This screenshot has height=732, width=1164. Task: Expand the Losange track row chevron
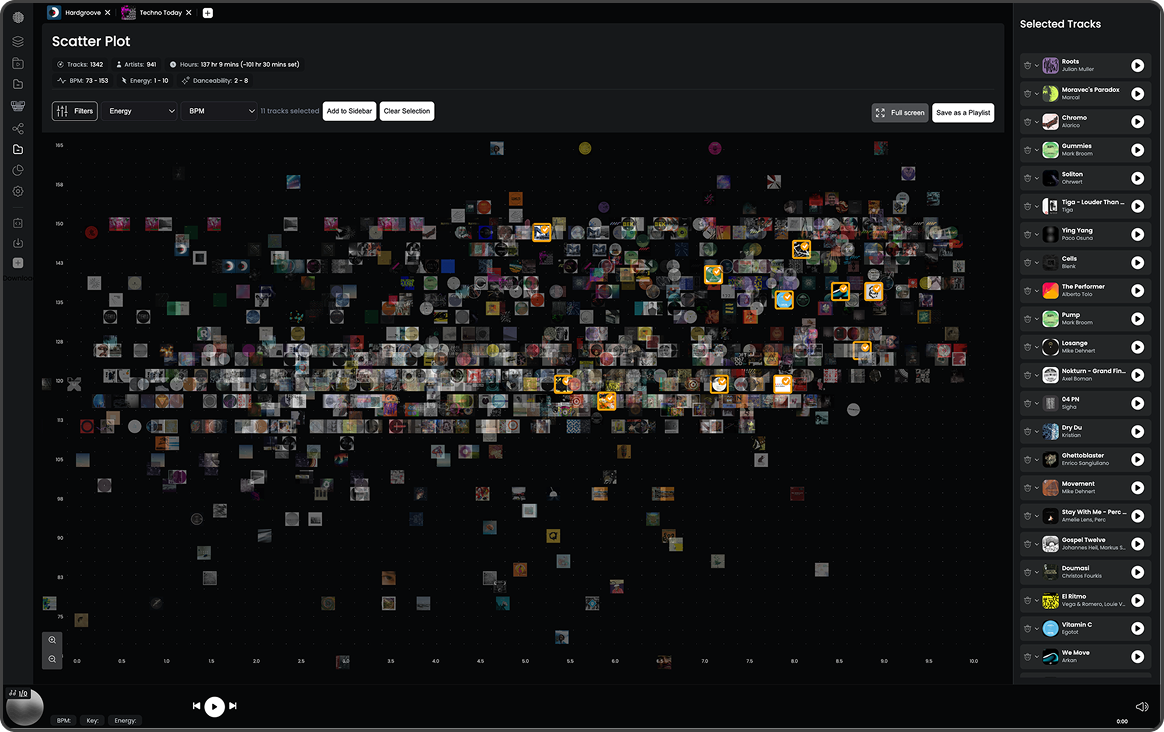tap(1036, 347)
